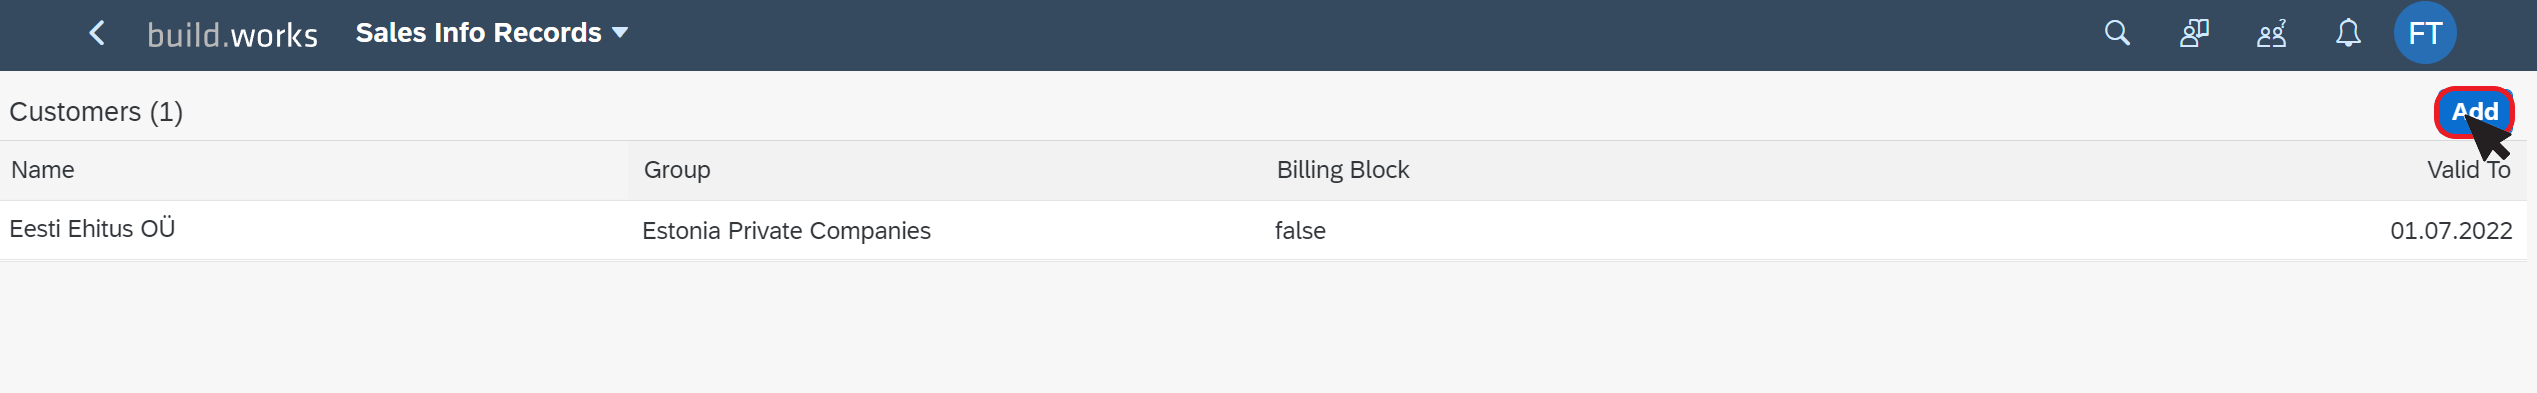Select the Billing Block column header
The height and width of the screenshot is (393, 2537).
1342,170
